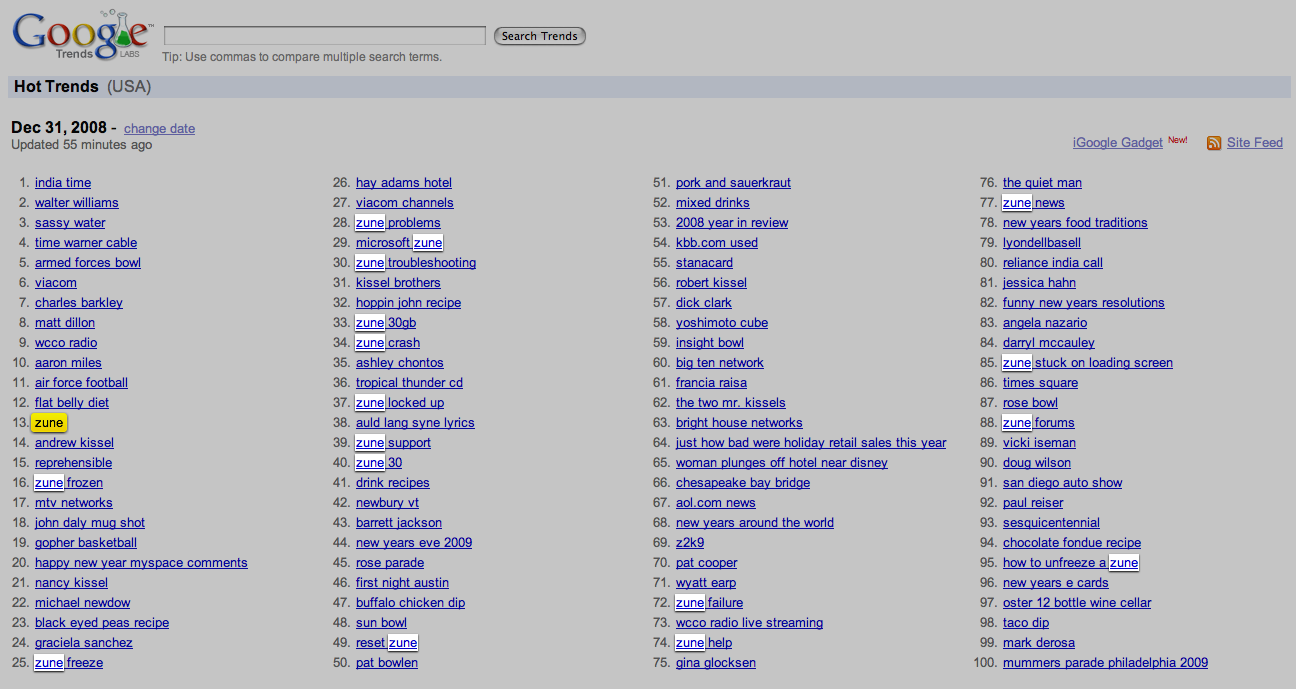Viewport: 1296px width, 689px height.
Task: Click the viacom channels trend
Action: pos(405,203)
